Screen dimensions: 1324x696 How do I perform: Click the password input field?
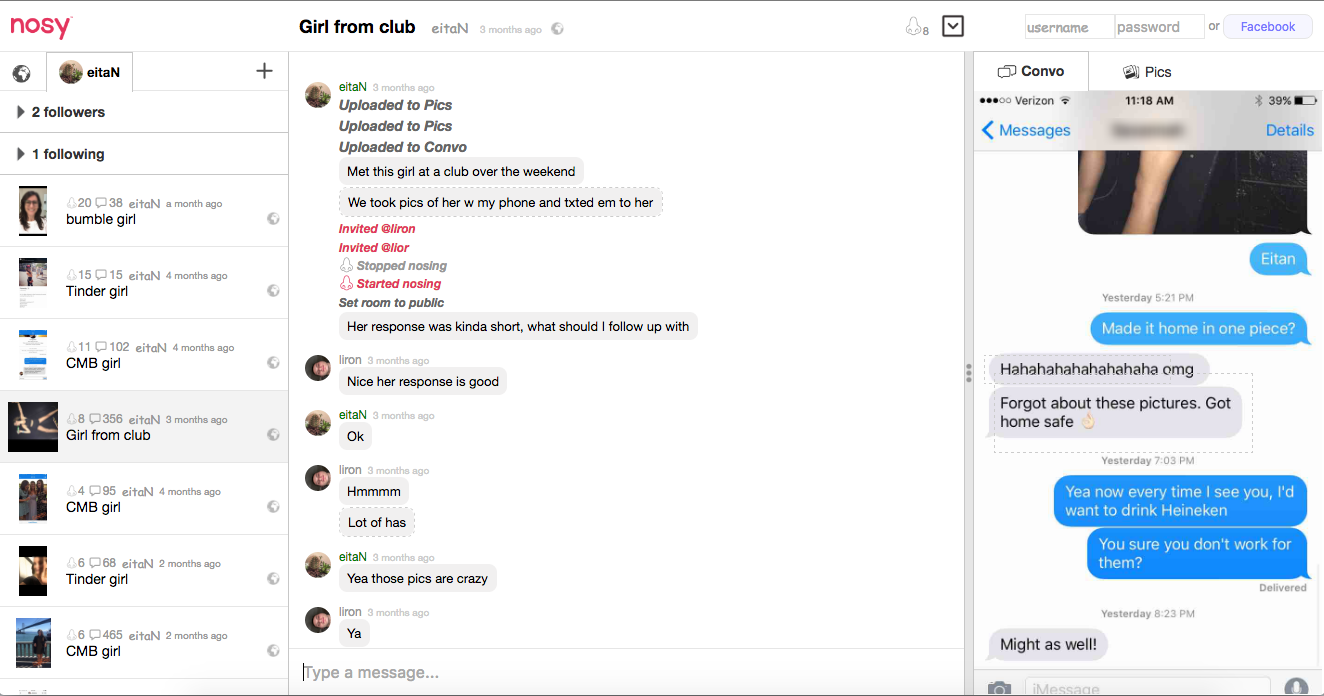point(1159,27)
